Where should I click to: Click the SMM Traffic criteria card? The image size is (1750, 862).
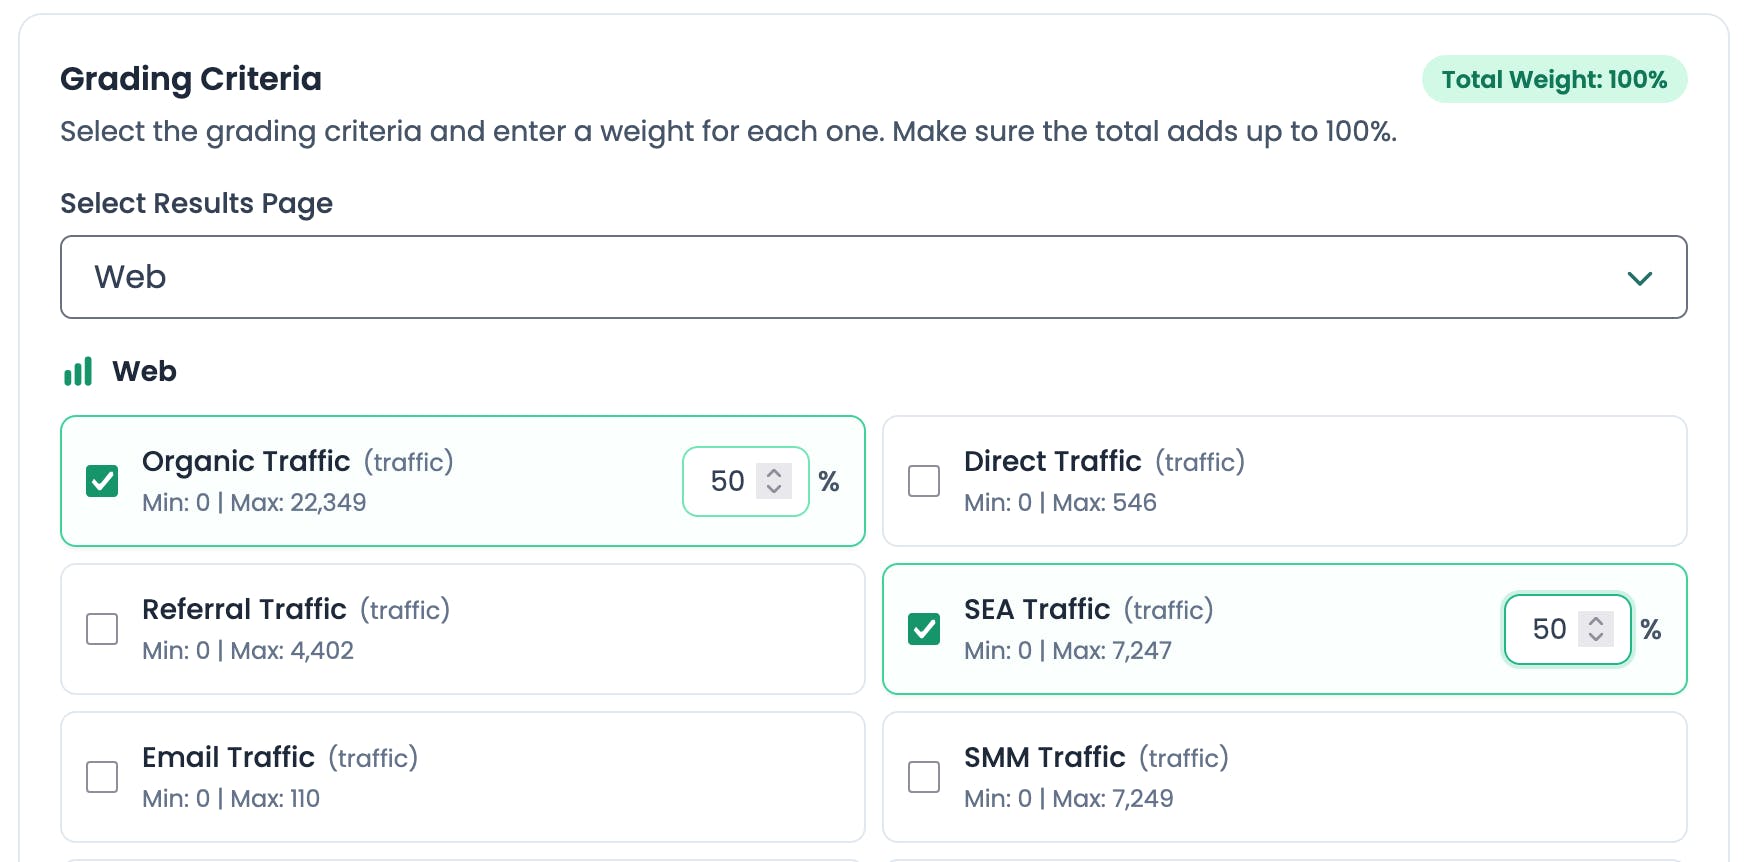click(x=1400, y=777)
